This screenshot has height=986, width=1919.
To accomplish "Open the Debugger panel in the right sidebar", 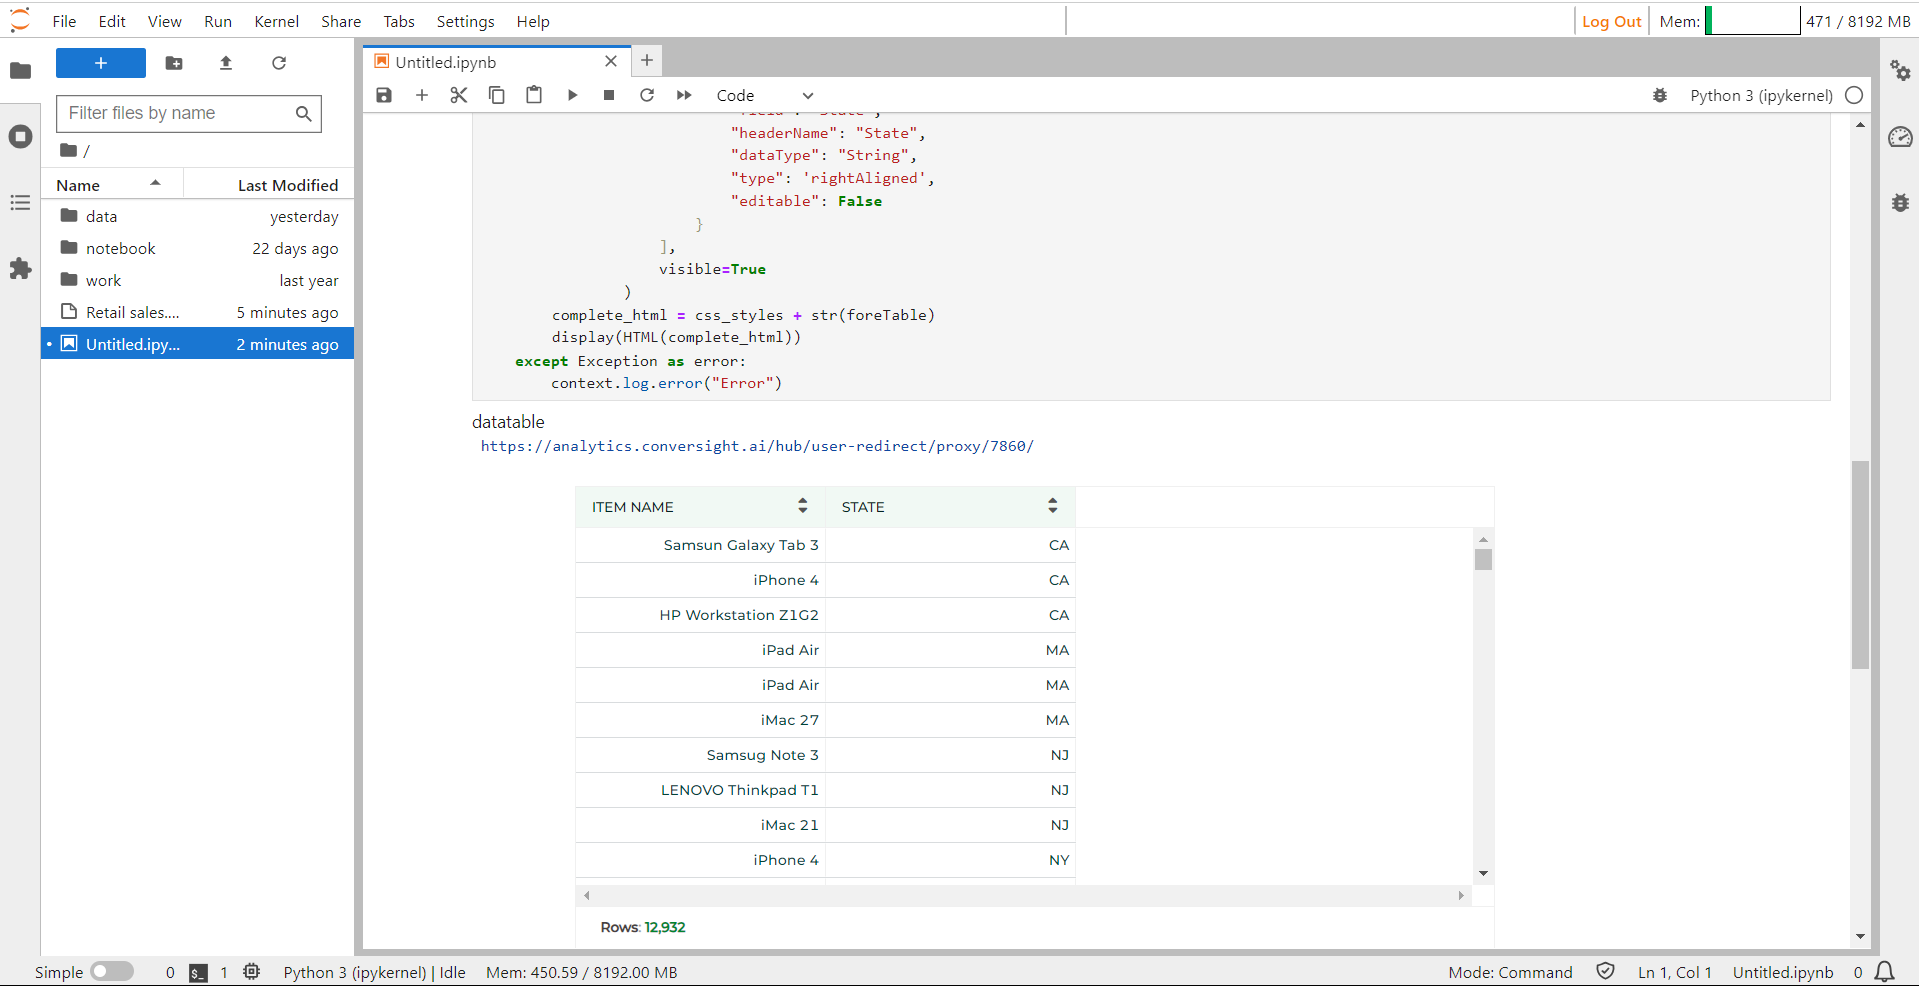I will coord(1900,203).
